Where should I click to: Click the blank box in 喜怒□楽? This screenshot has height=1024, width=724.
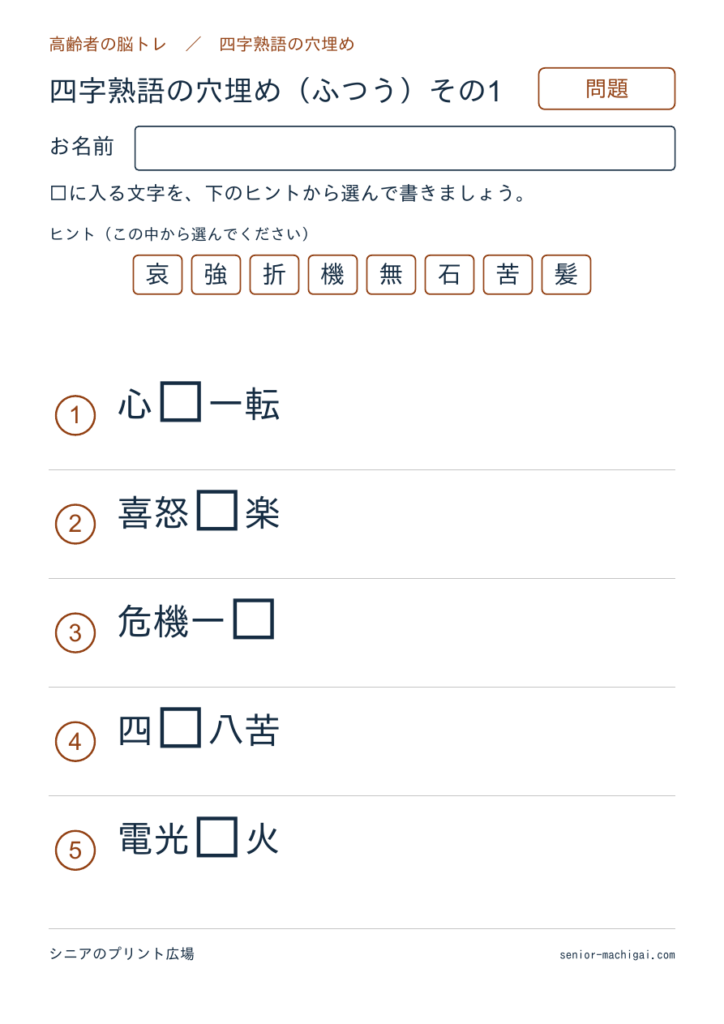pyautogui.click(x=217, y=511)
